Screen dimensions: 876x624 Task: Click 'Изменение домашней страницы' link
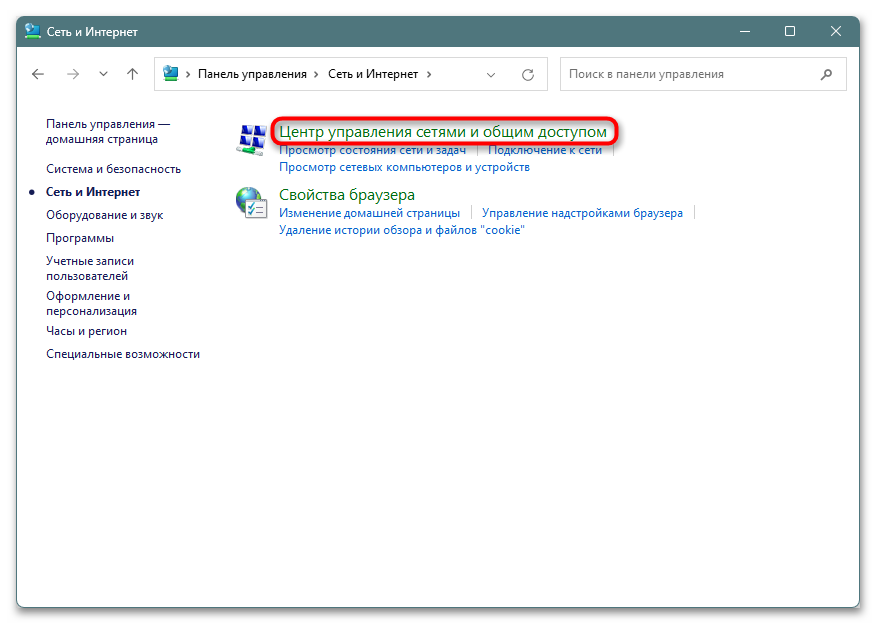[x=369, y=213]
